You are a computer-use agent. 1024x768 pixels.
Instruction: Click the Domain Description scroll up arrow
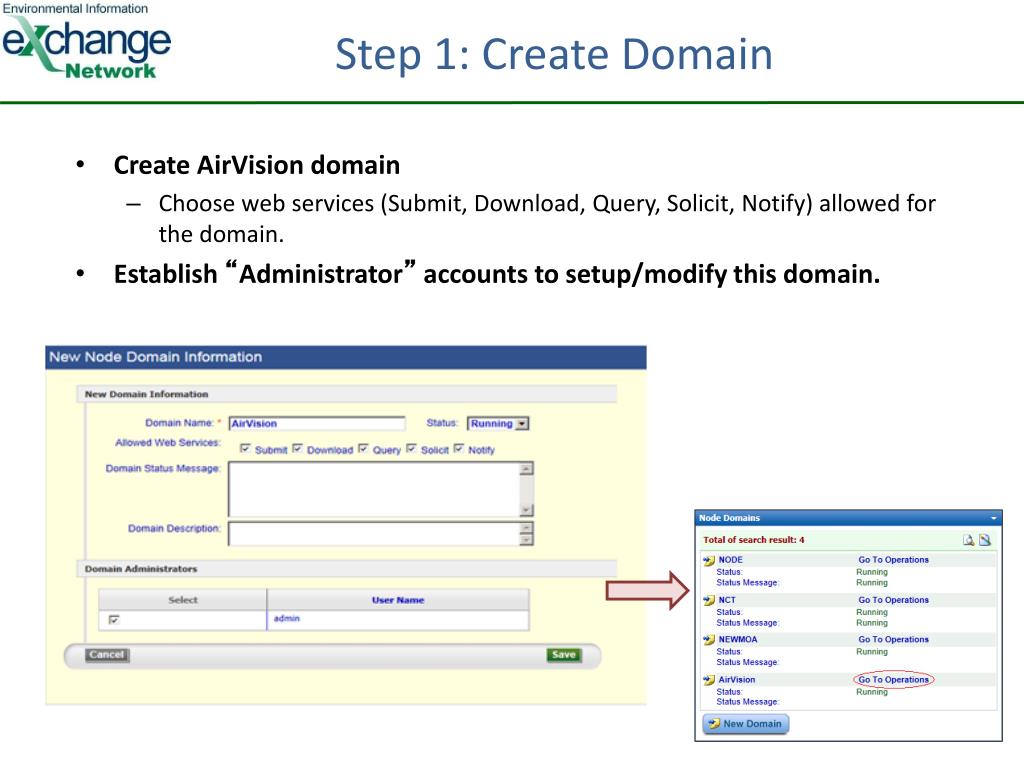tap(526, 528)
